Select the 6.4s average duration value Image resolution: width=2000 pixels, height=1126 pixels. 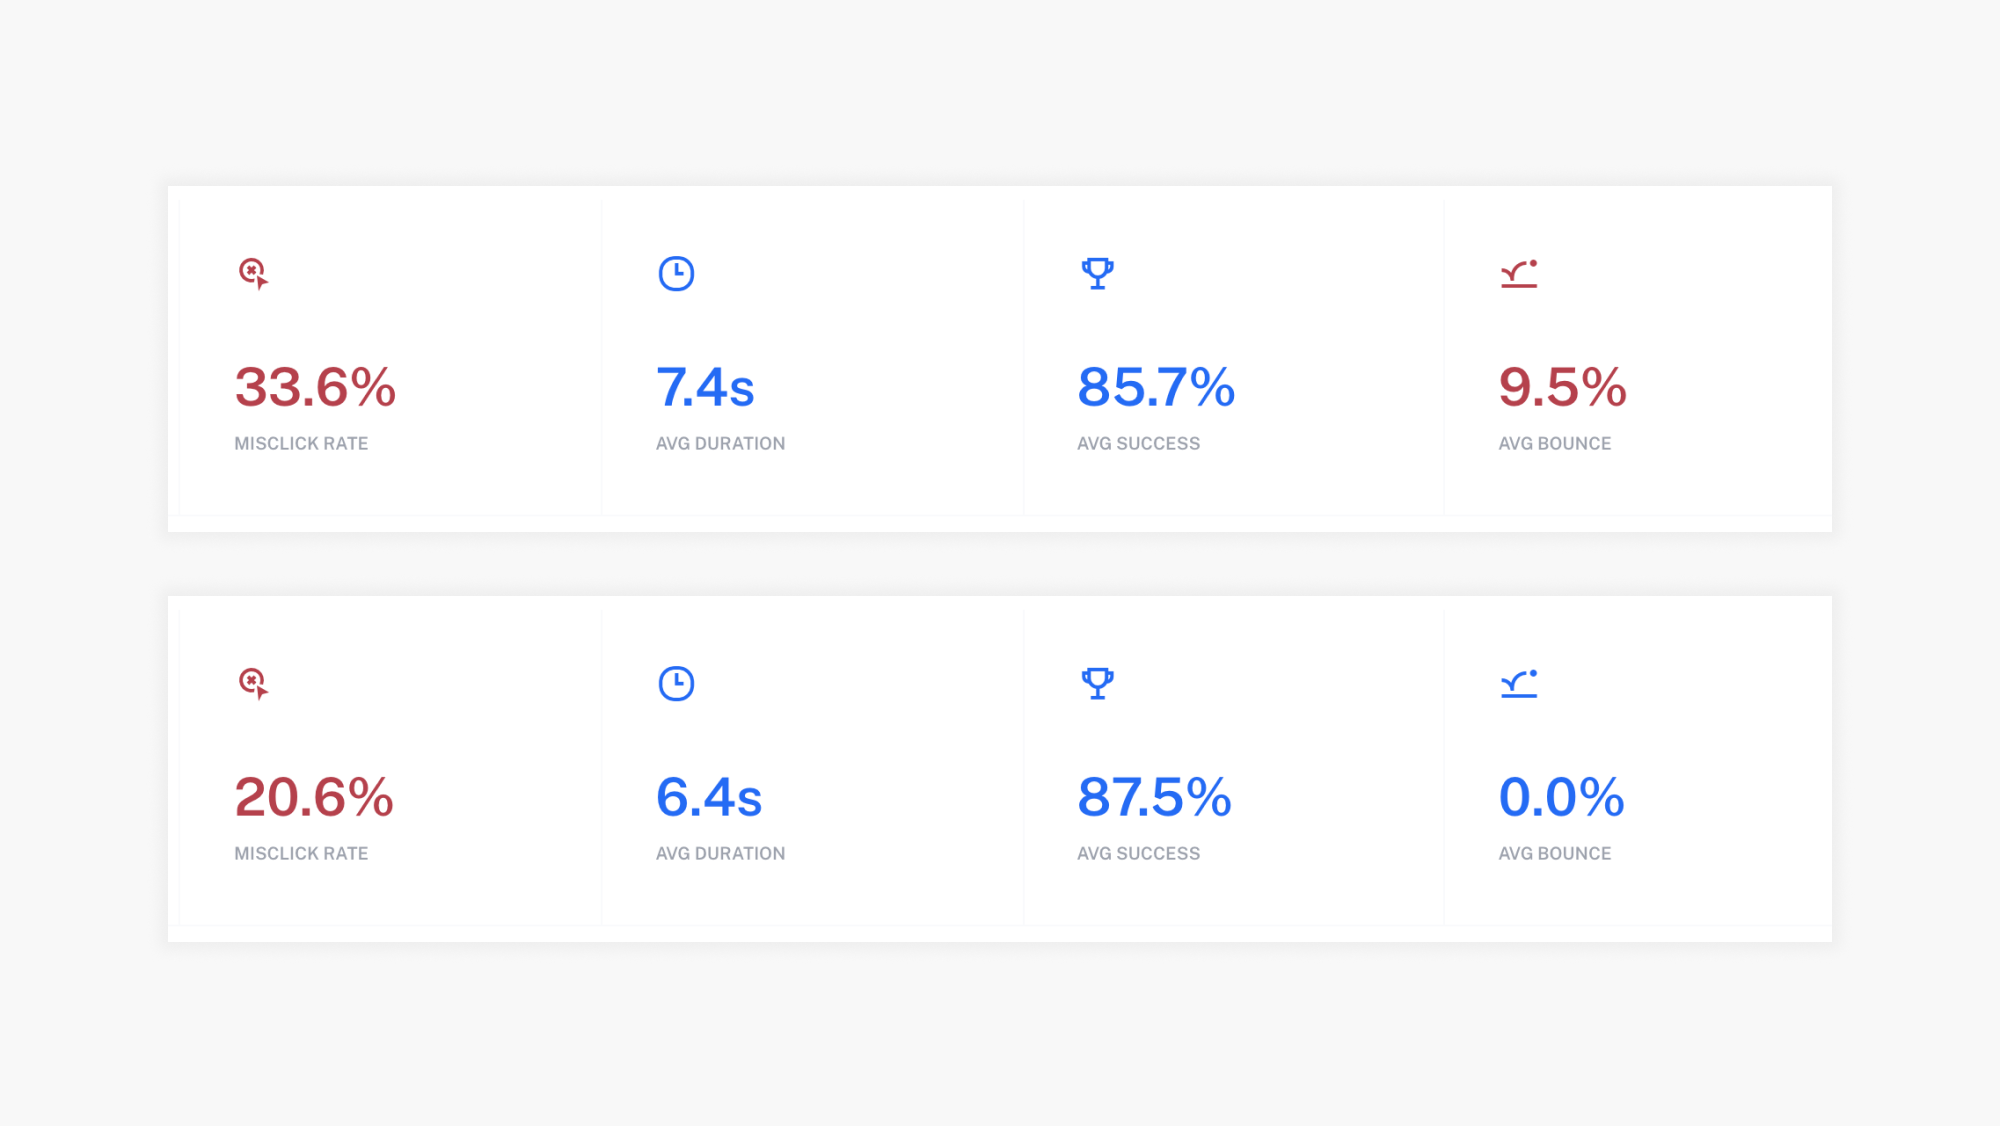709,797
